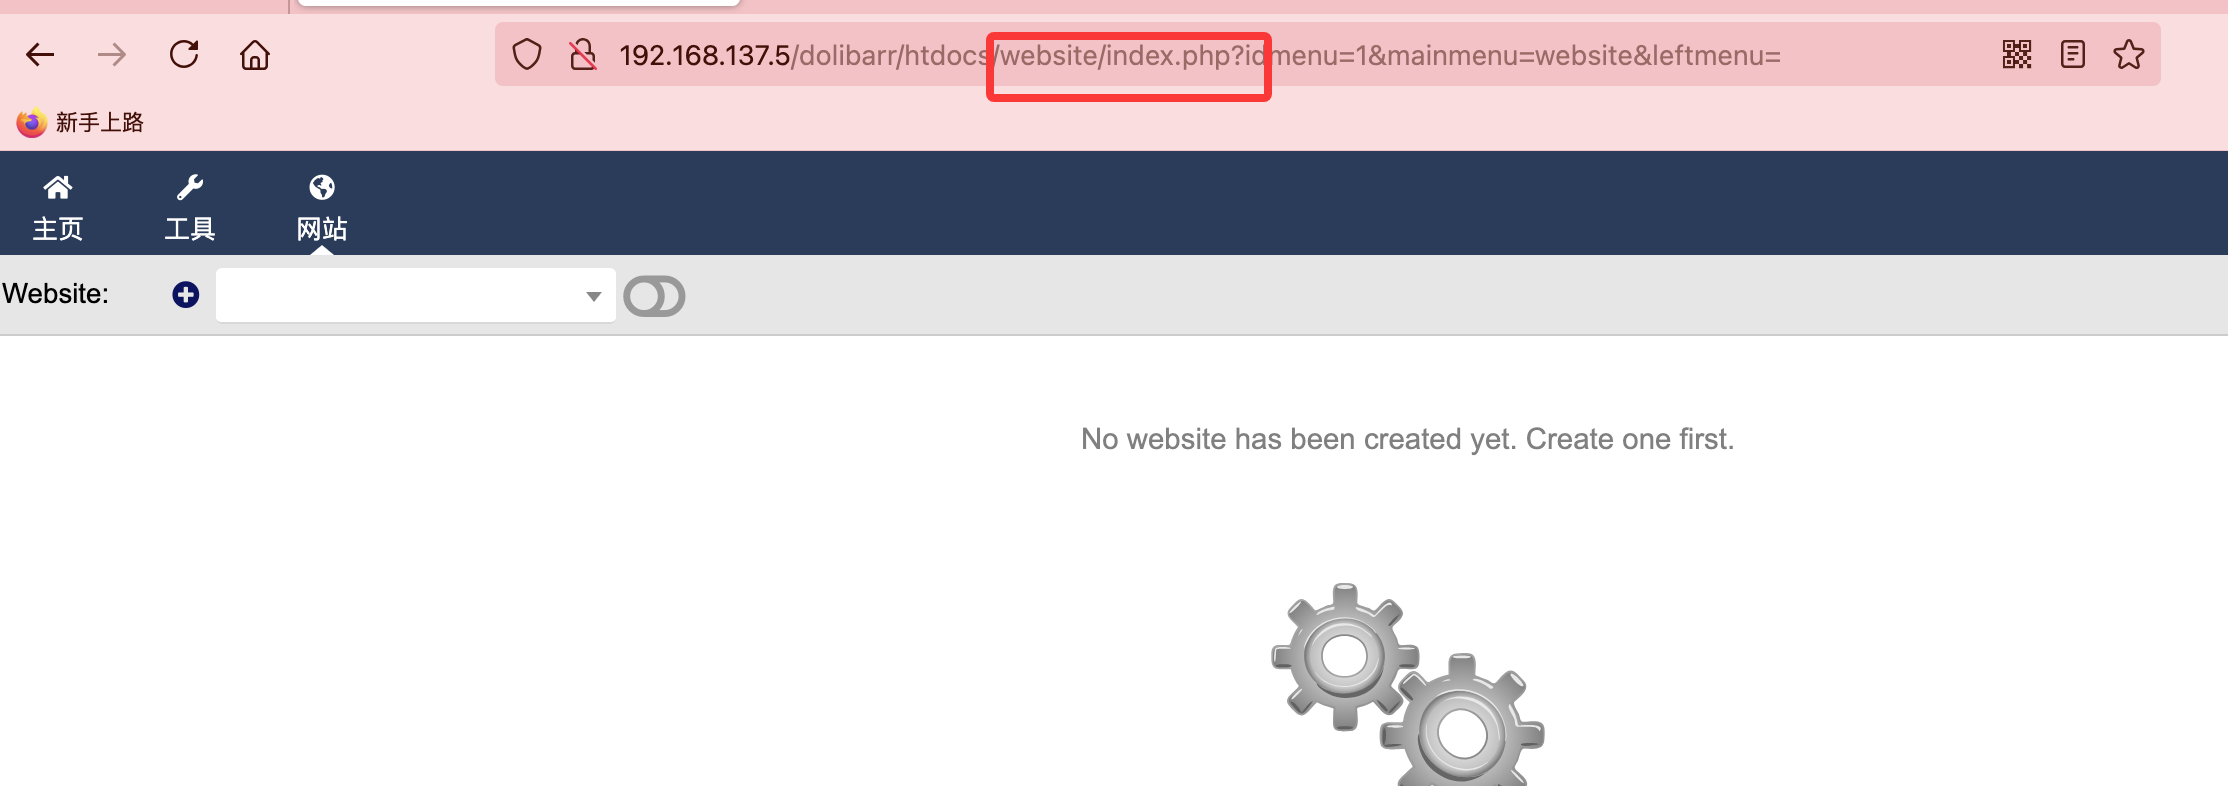Toggle reader view icon
The height and width of the screenshot is (786, 2228).
(x=2073, y=54)
